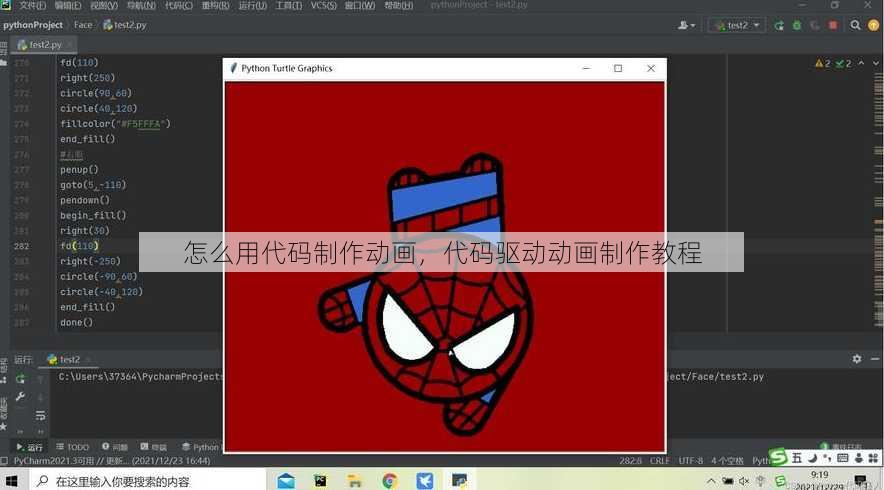This screenshot has width=884, height=490.
Task: Open the 导航(N) menu
Action: pos(141,6)
